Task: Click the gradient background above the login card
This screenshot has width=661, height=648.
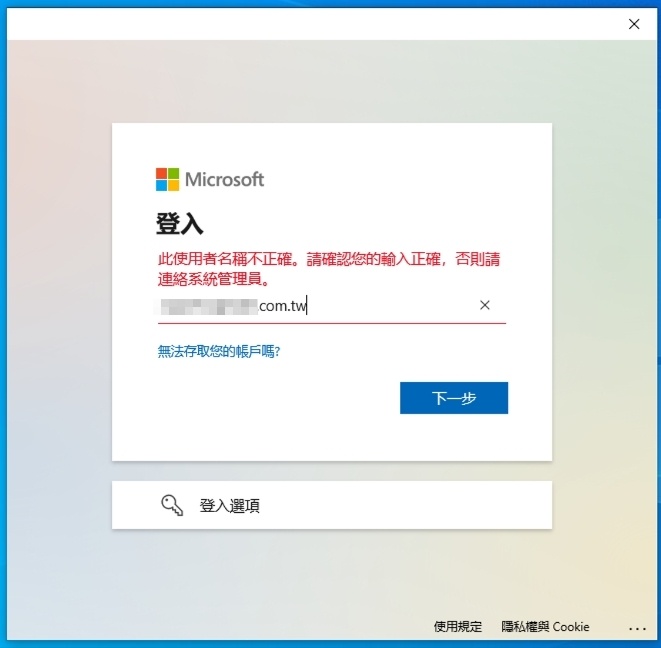Action: pos(332,80)
